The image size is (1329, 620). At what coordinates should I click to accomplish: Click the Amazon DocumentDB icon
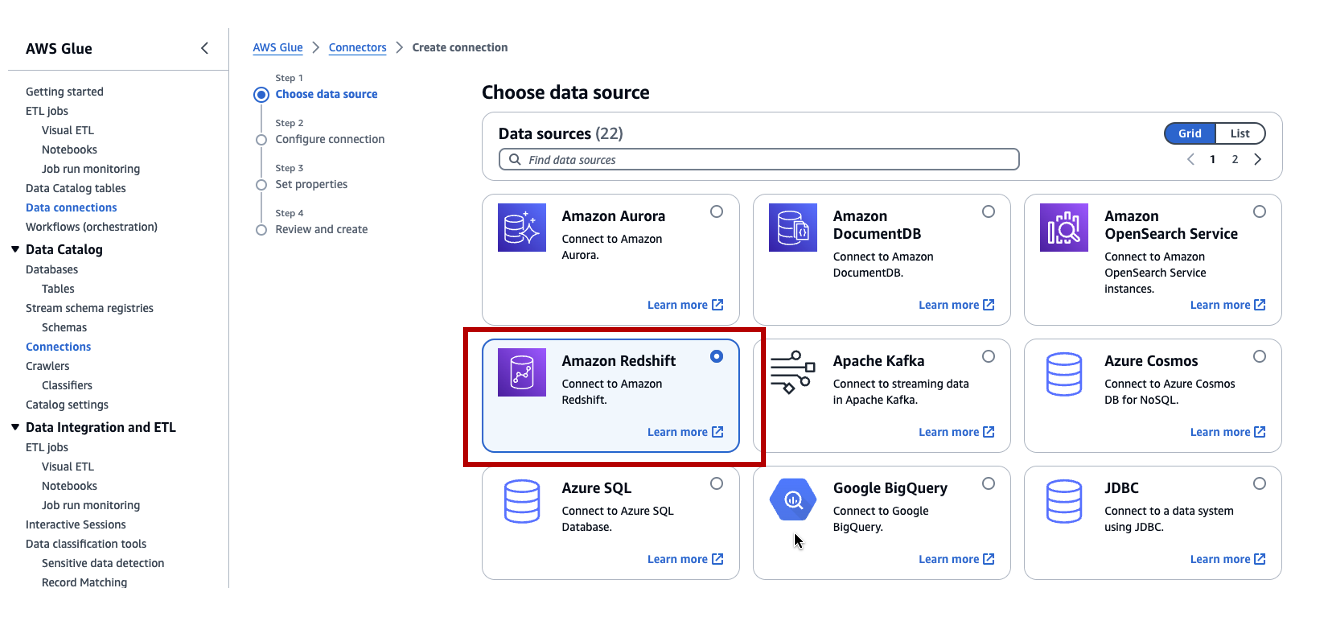click(x=793, y=227)
